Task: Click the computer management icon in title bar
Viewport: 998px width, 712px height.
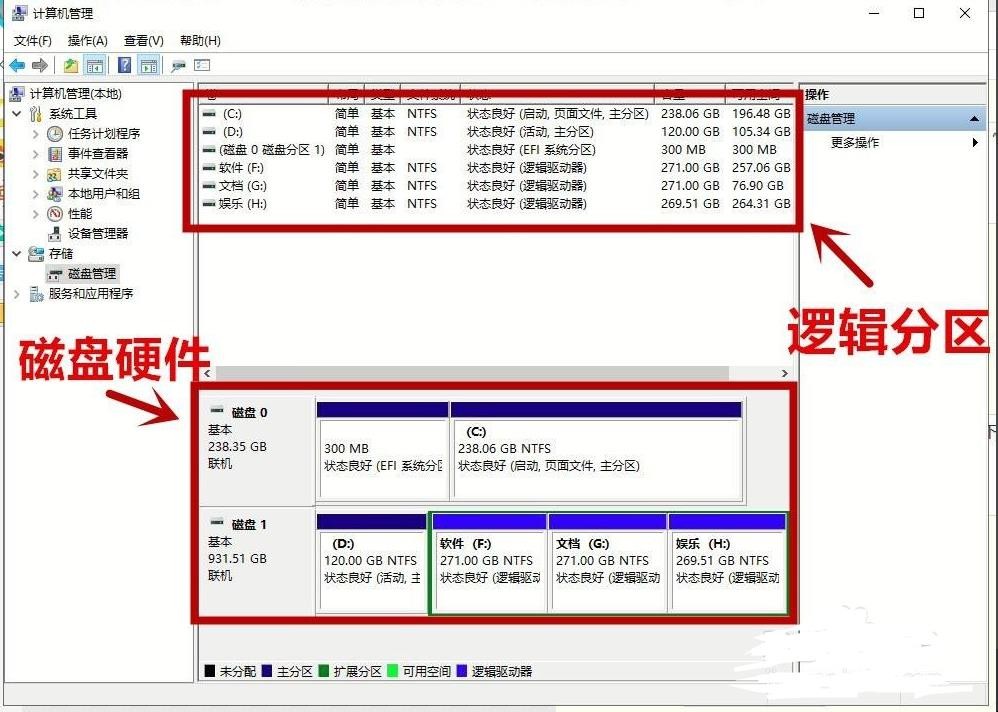Action: (x=19, y=13)
